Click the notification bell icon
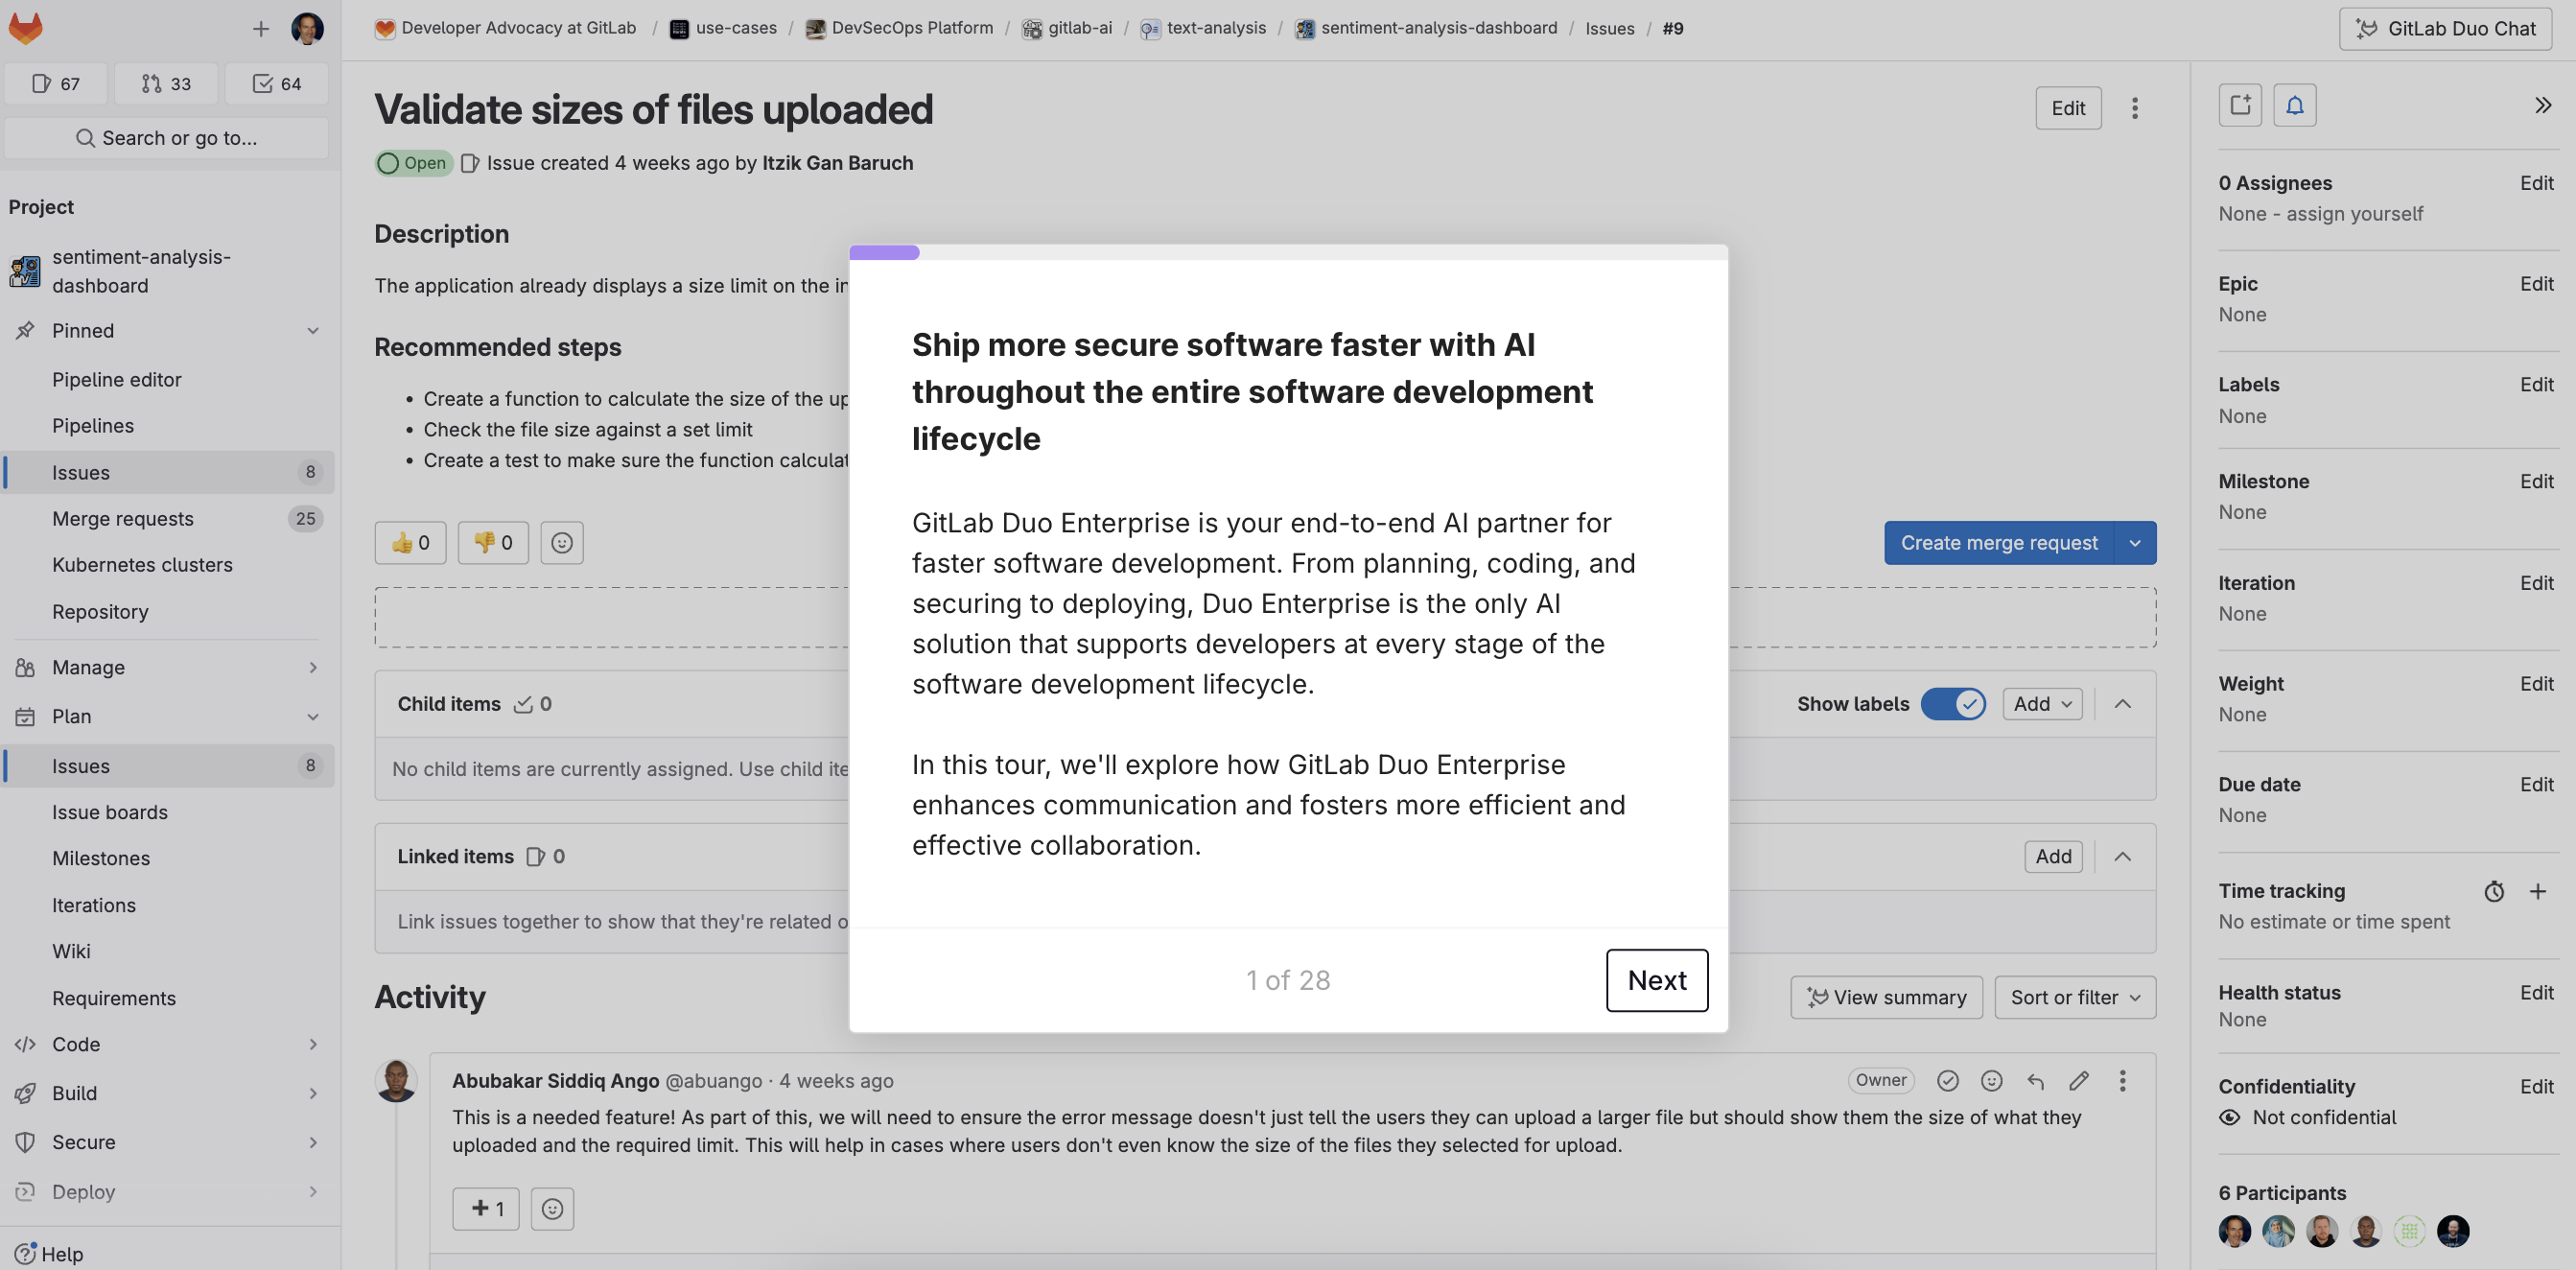 2294,105
